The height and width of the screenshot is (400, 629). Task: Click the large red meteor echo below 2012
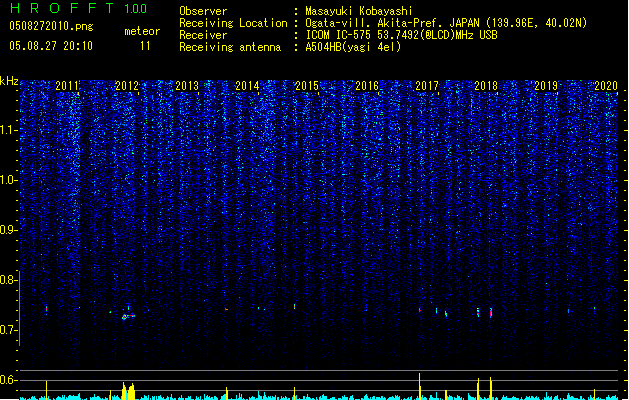click(128, 317)
